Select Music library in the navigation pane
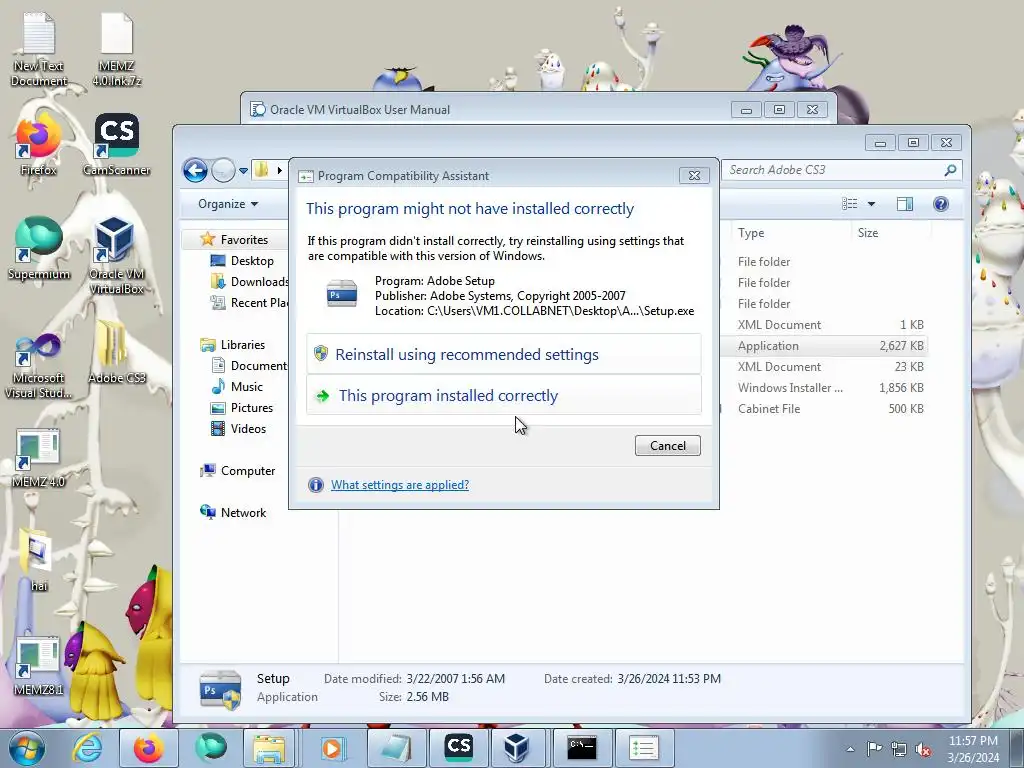The height and width of the screenshot is (768, 1024). click(246, 387)
